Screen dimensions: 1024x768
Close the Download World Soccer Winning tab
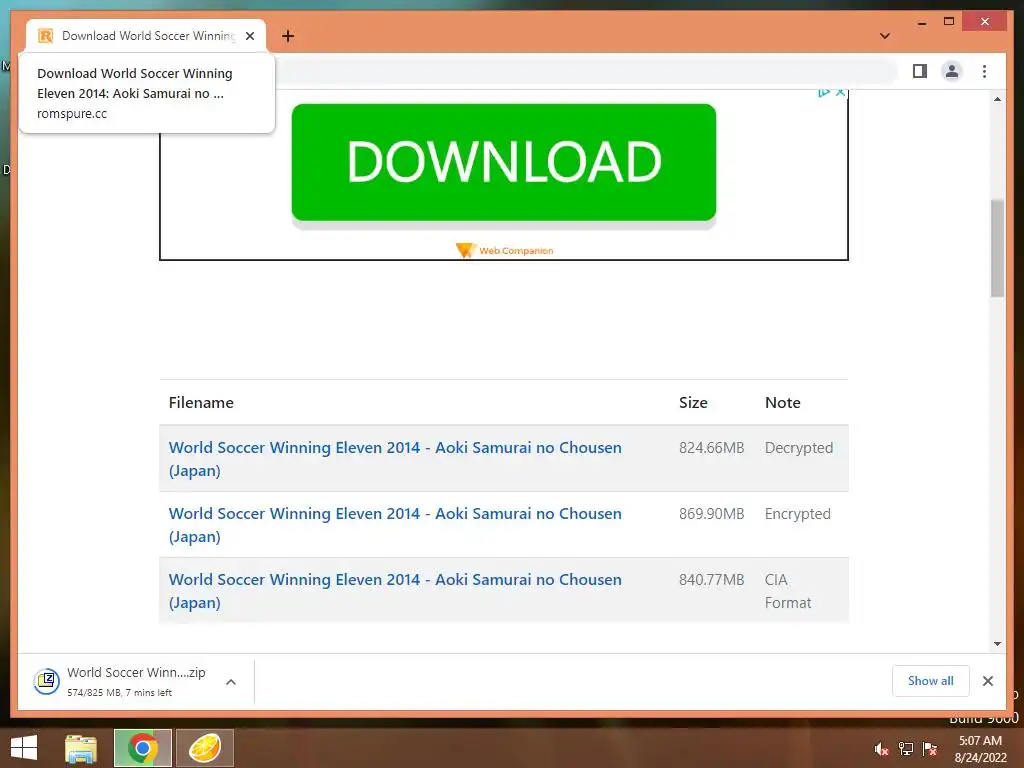pyautogui.click(x=249, y=36)
